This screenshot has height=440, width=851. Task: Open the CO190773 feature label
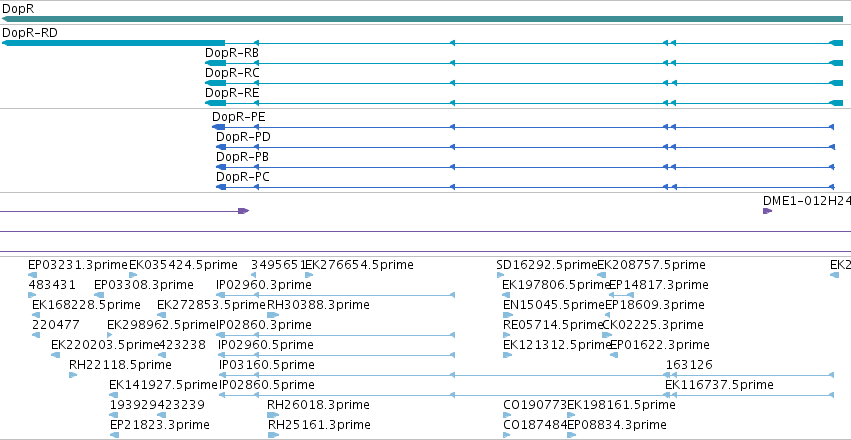point(535,405)
